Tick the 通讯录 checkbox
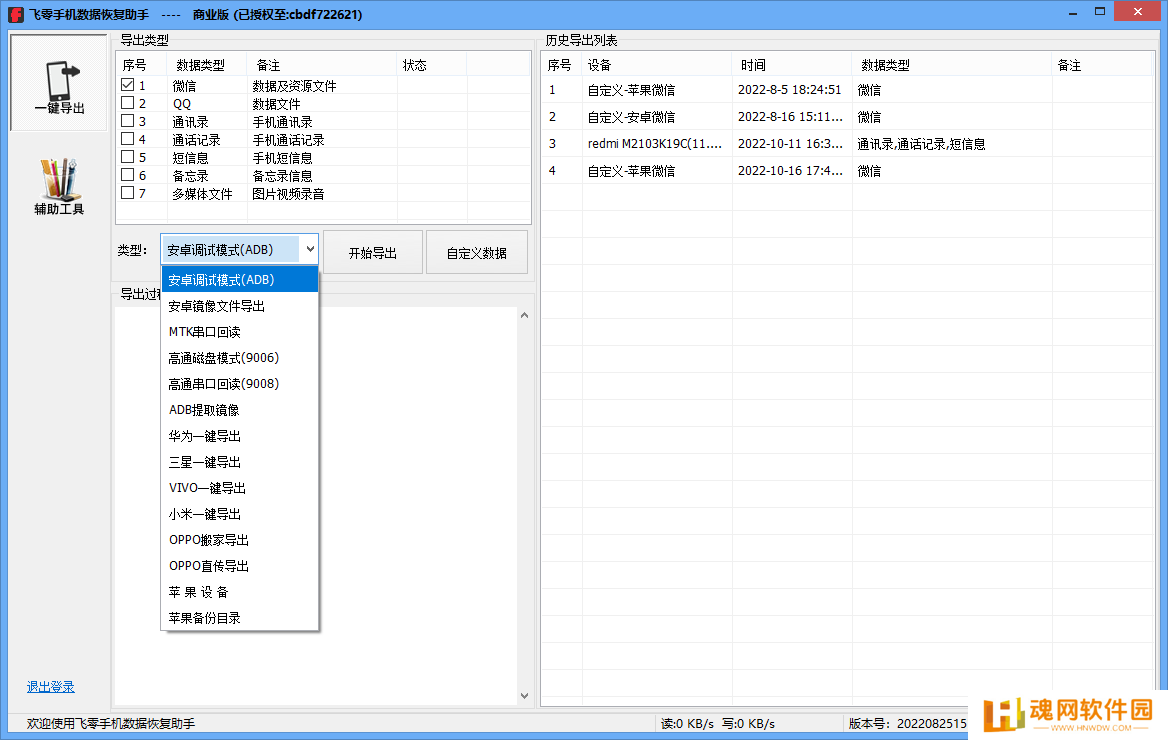1168x740 pixels. point(127,121)
